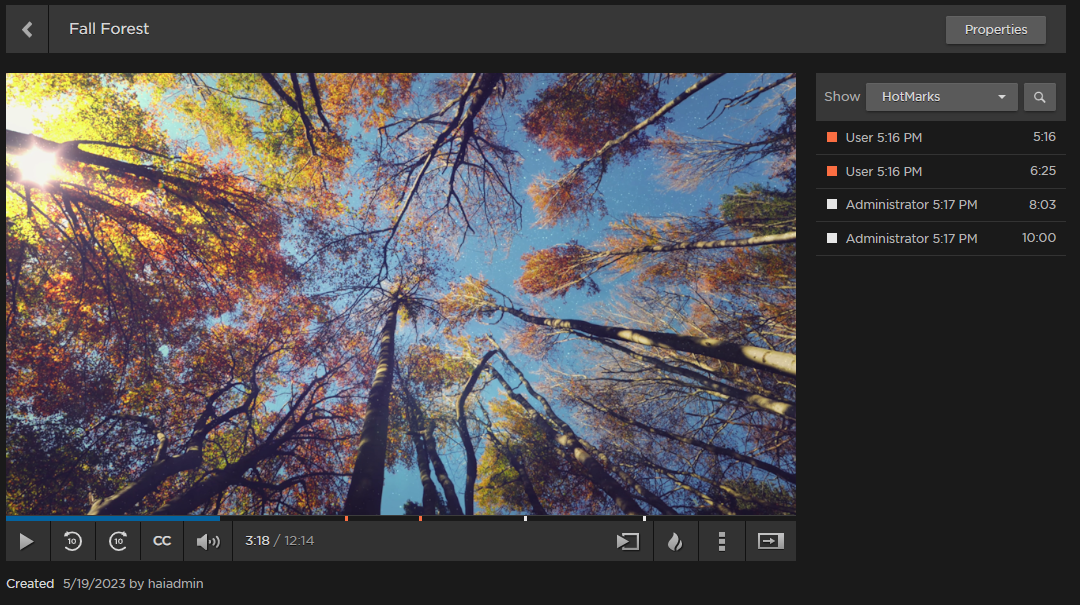This screenshot has width=1080, height=605.
Task: Click the share-to-screen icon in the player bar
Action: coord(628,541)
